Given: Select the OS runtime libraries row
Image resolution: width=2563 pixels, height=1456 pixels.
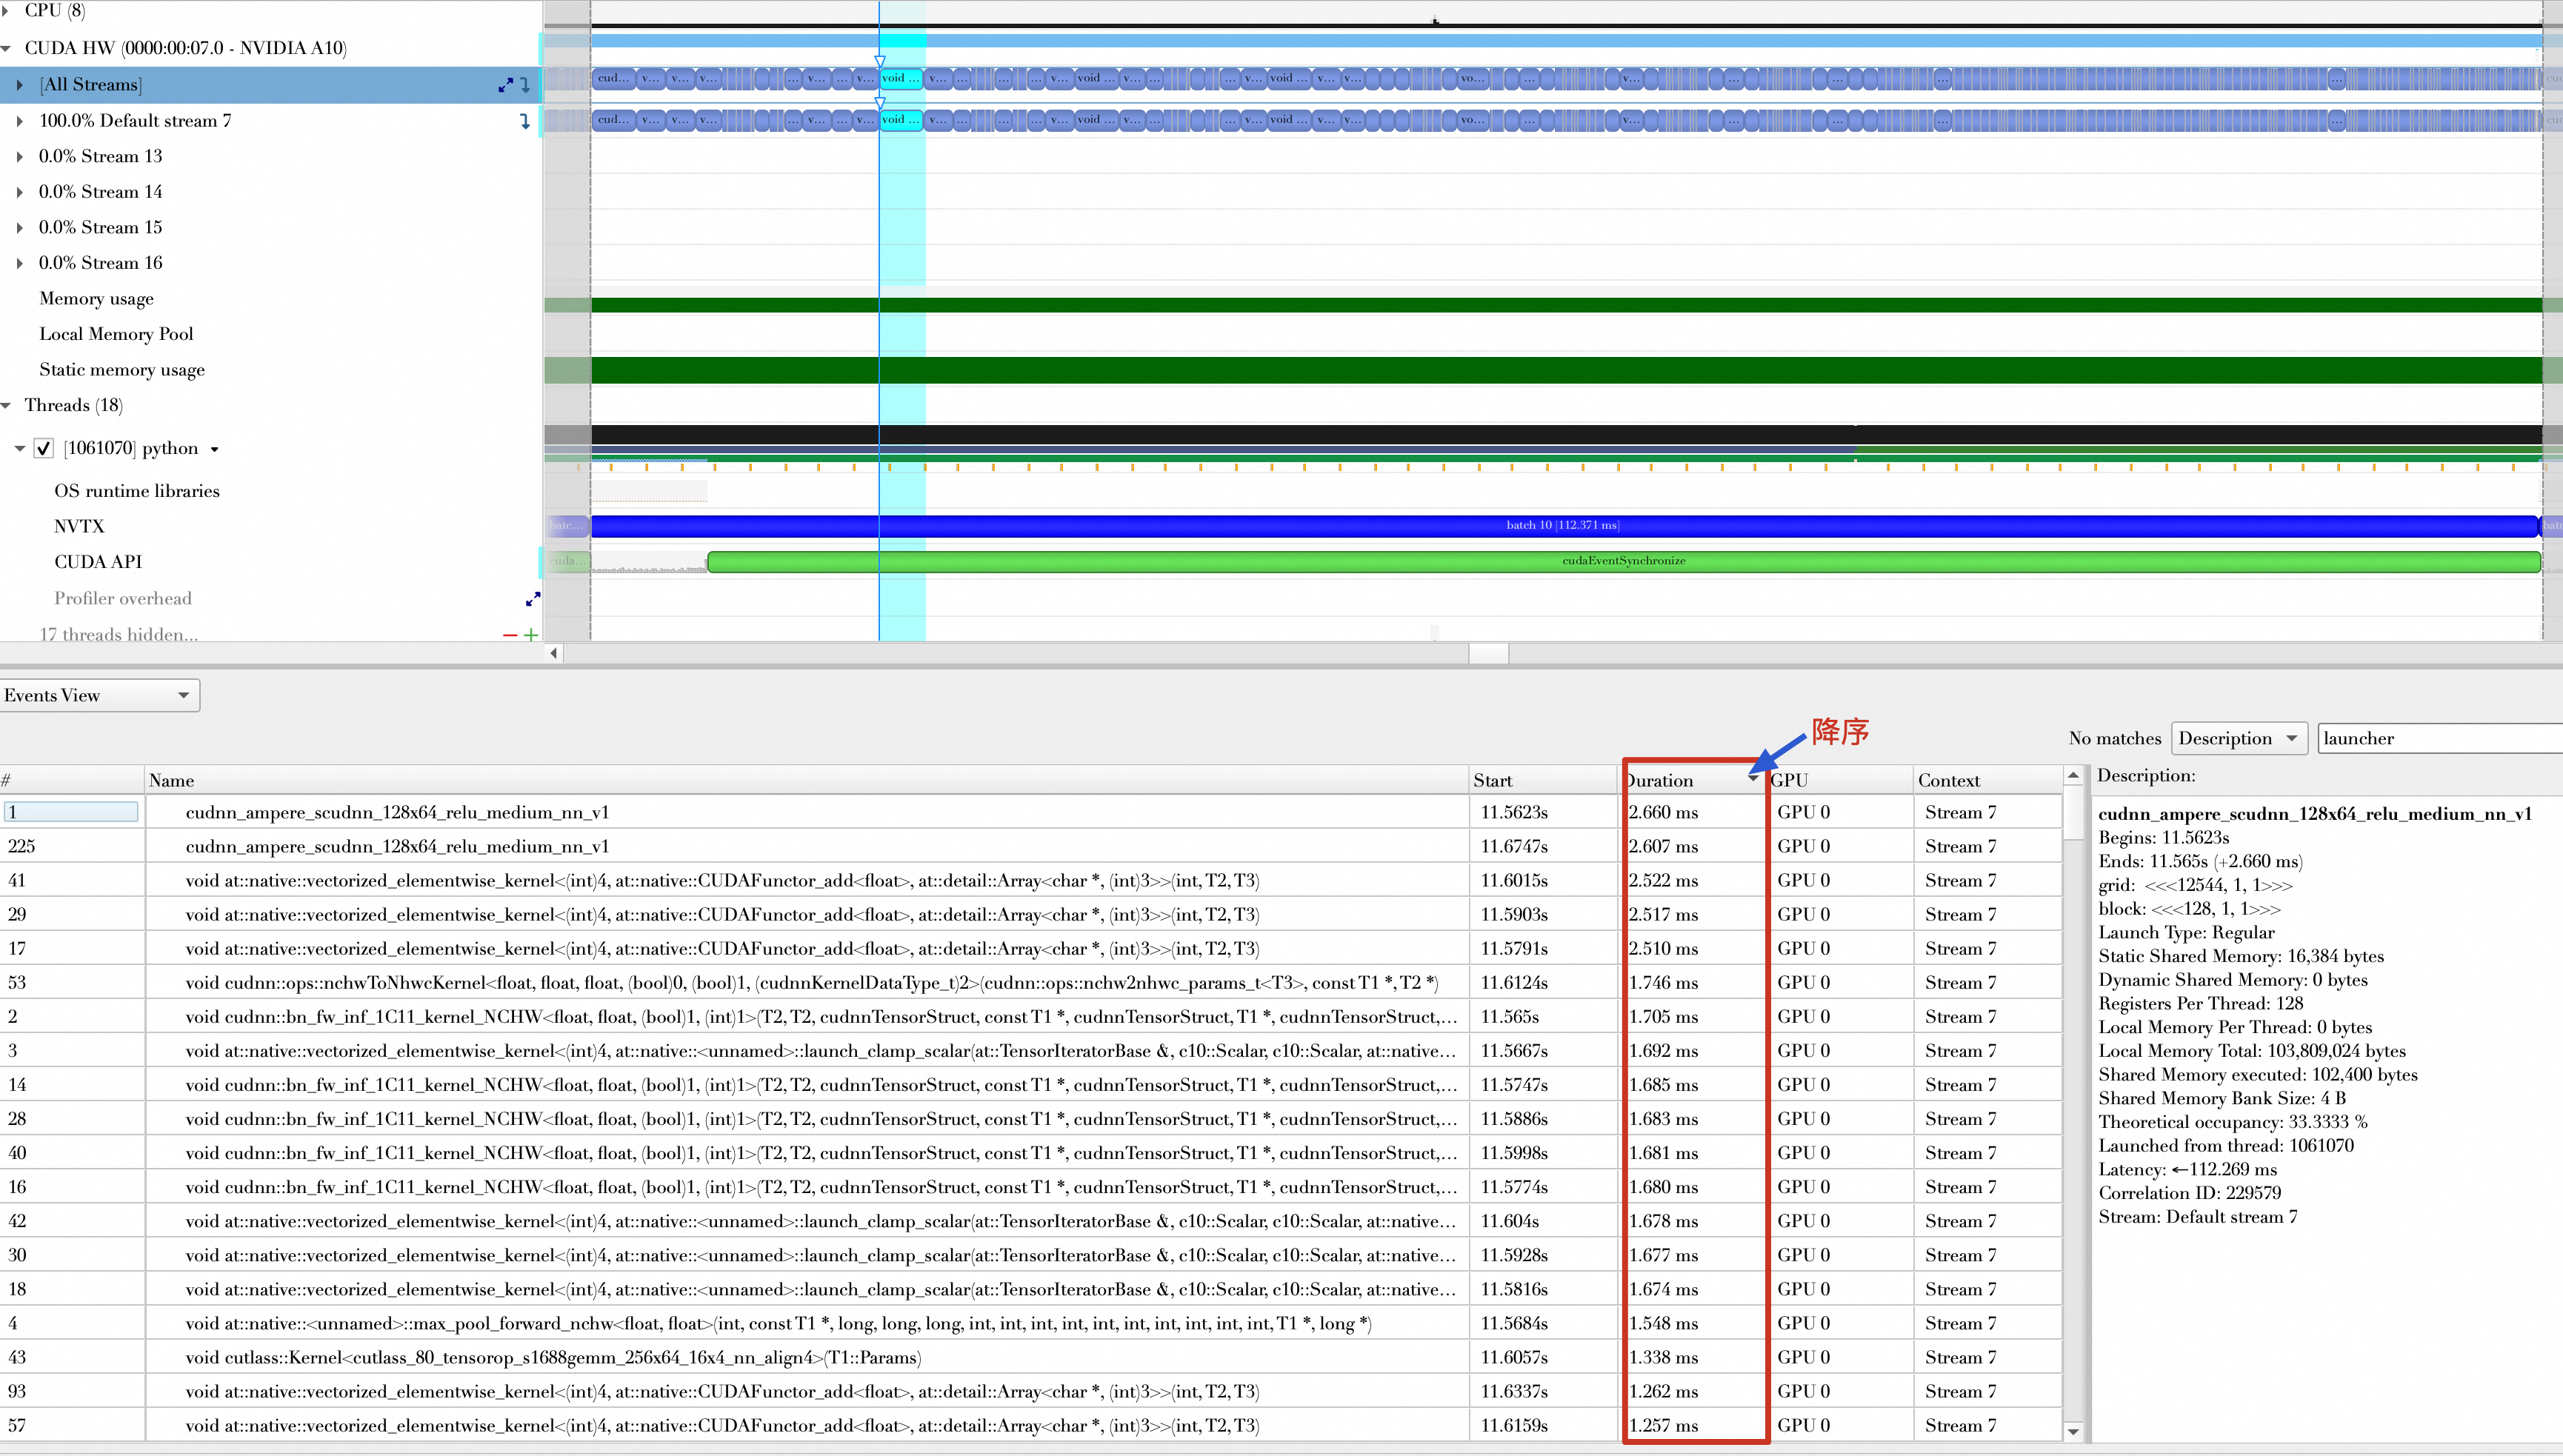Looking at the screenshot, I should pyautogui.click(x=137, y=491).
